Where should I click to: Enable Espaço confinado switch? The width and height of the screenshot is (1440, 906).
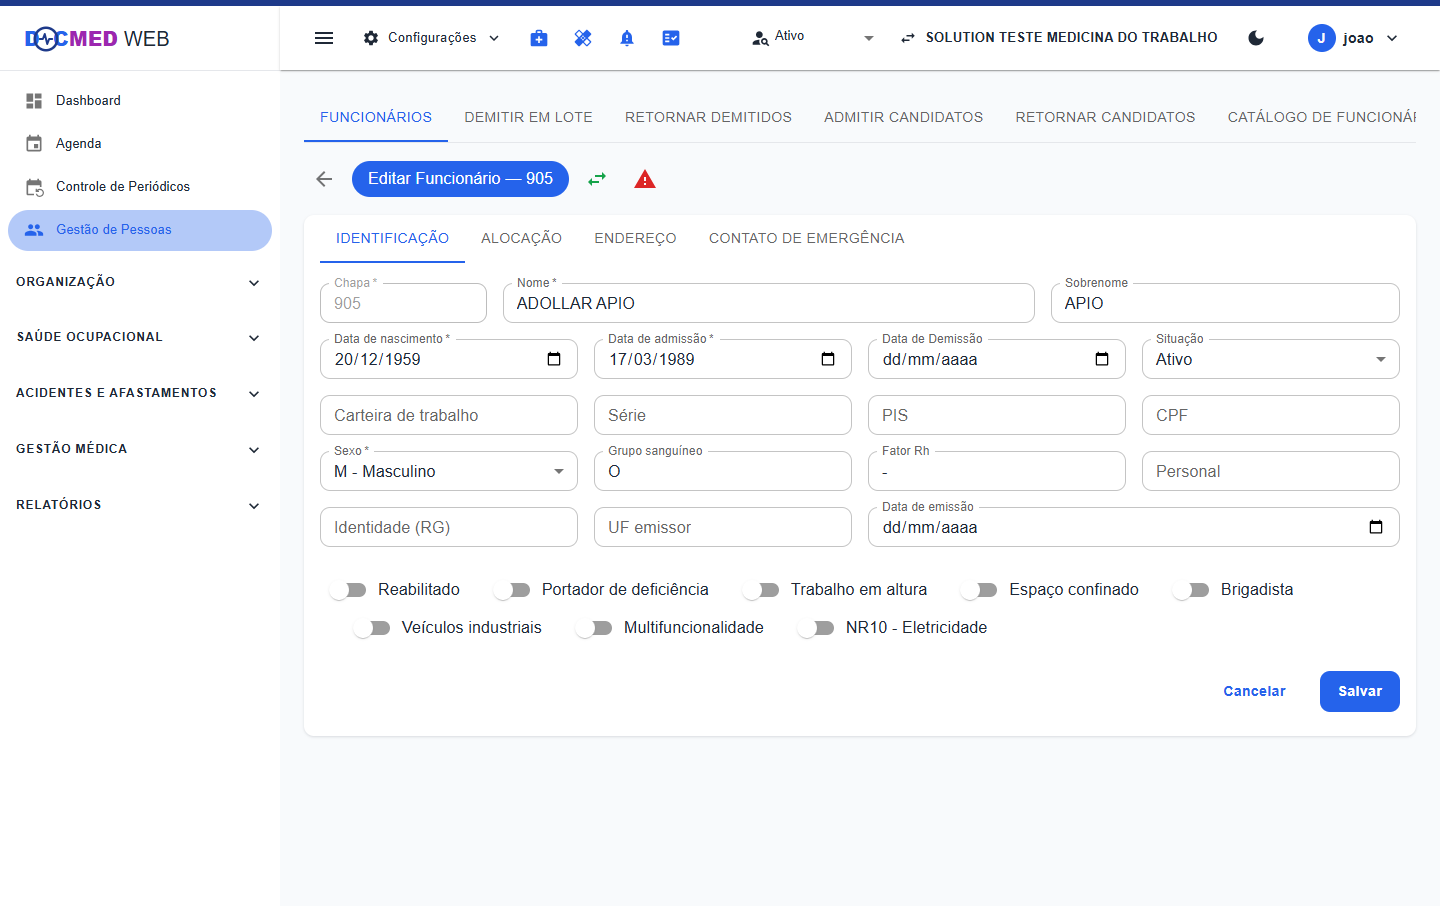pos(979,590)
